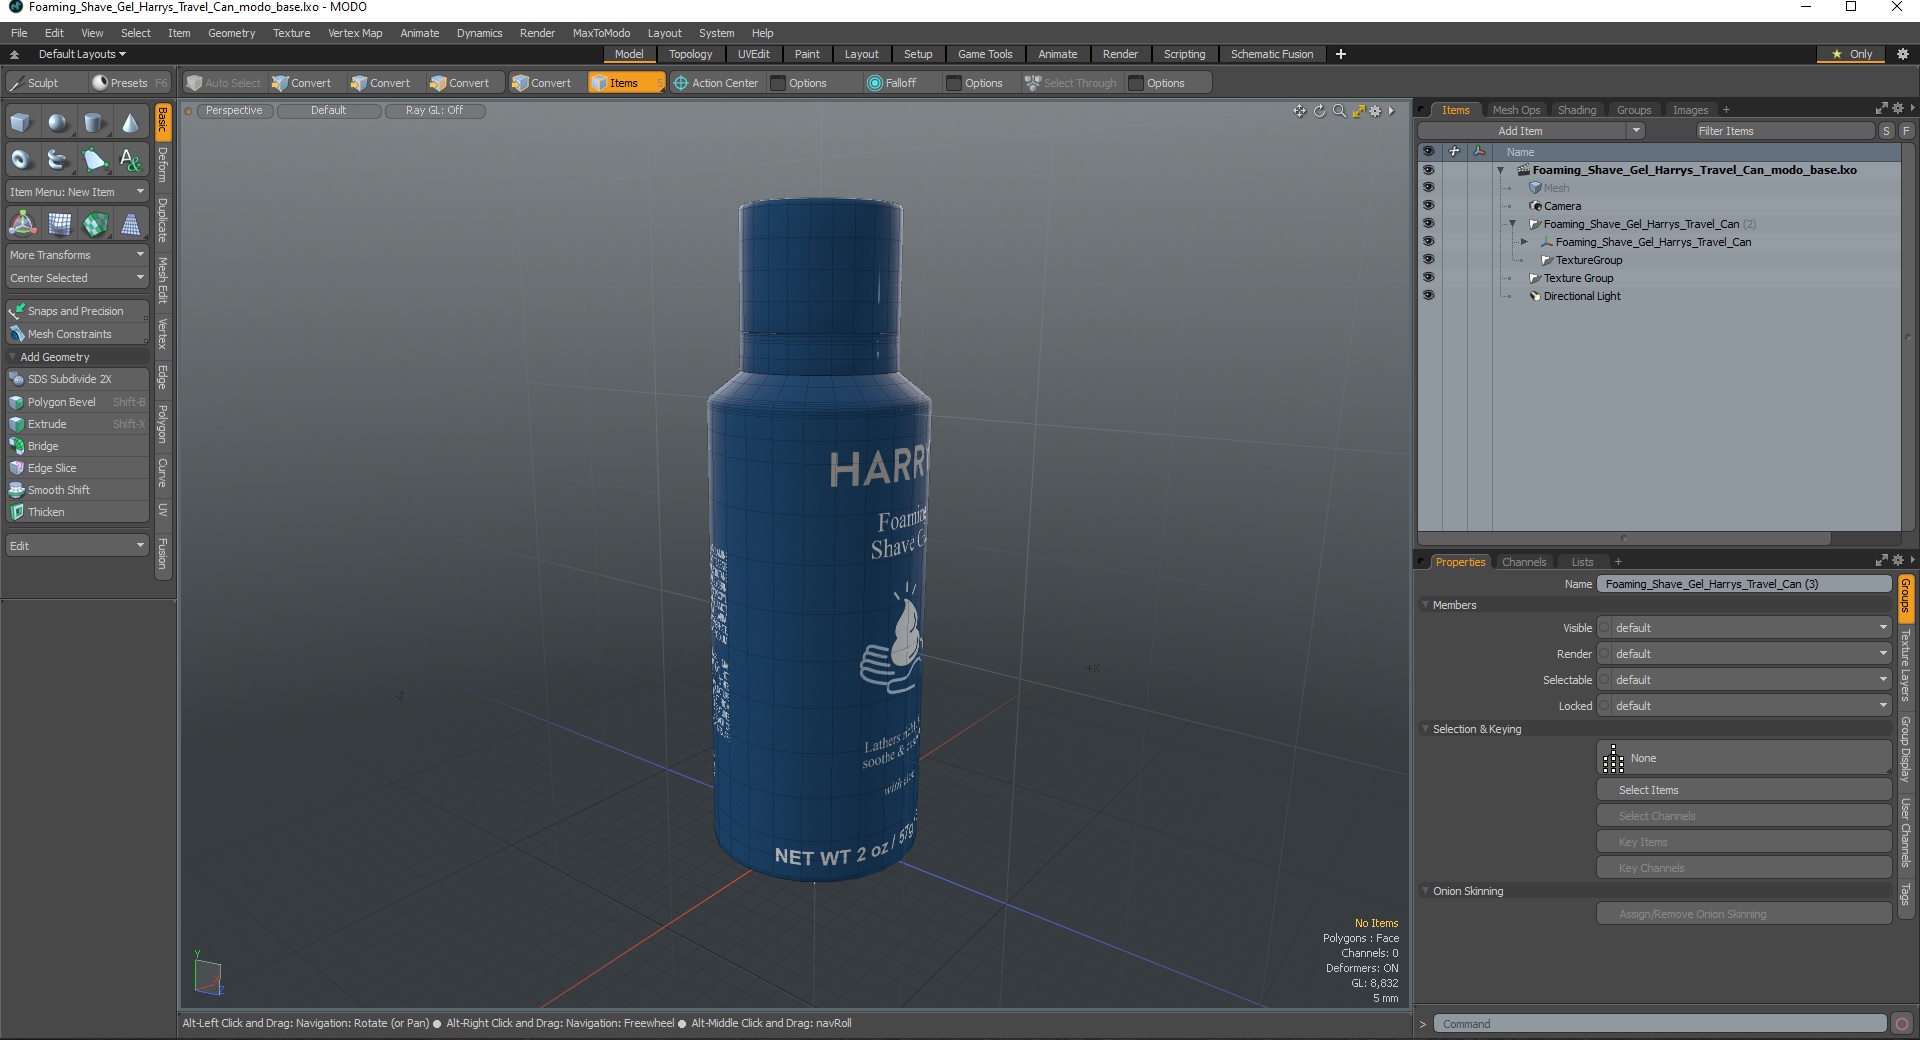Open More Transforms dropdown
Image resolution: width=1920 pixels, height=1040 pixels.
(77, 255)
